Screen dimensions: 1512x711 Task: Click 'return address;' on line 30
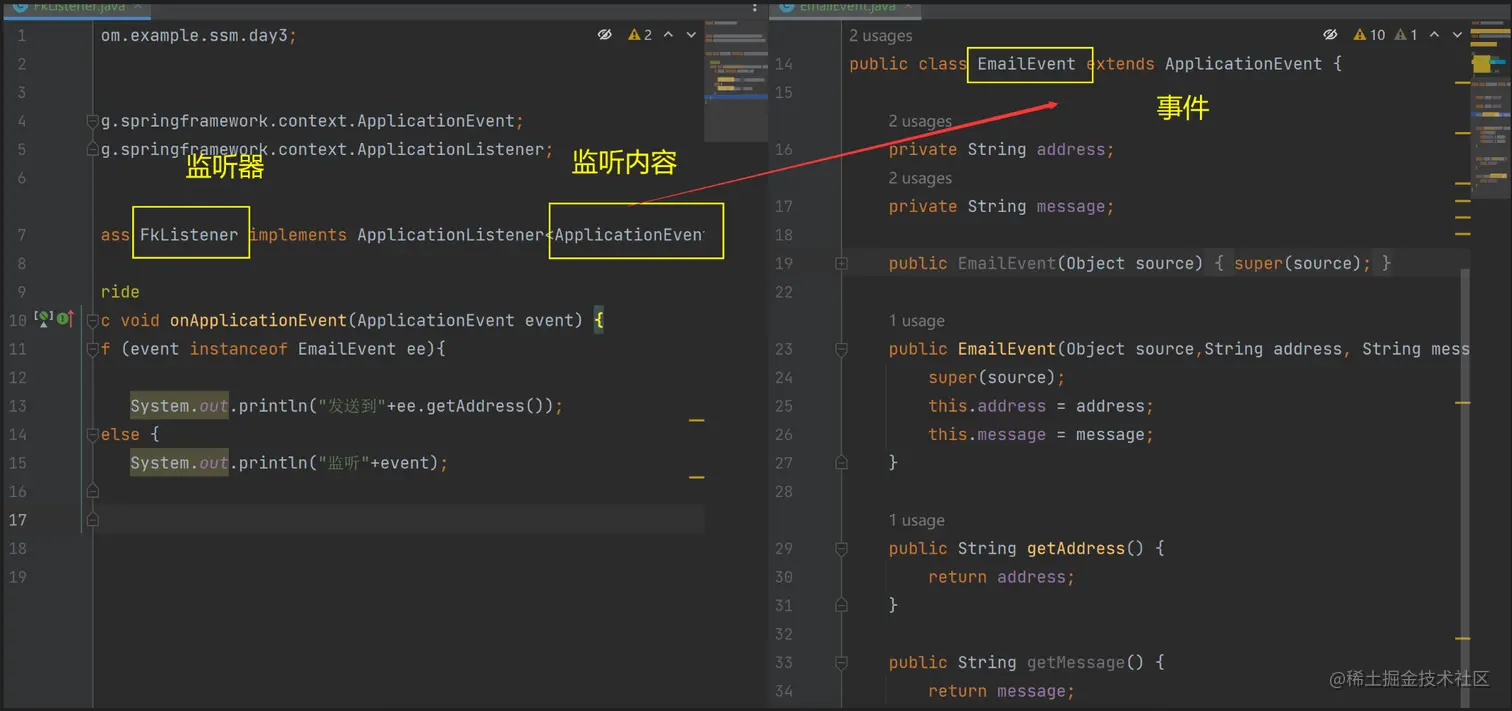(1001, 577)
